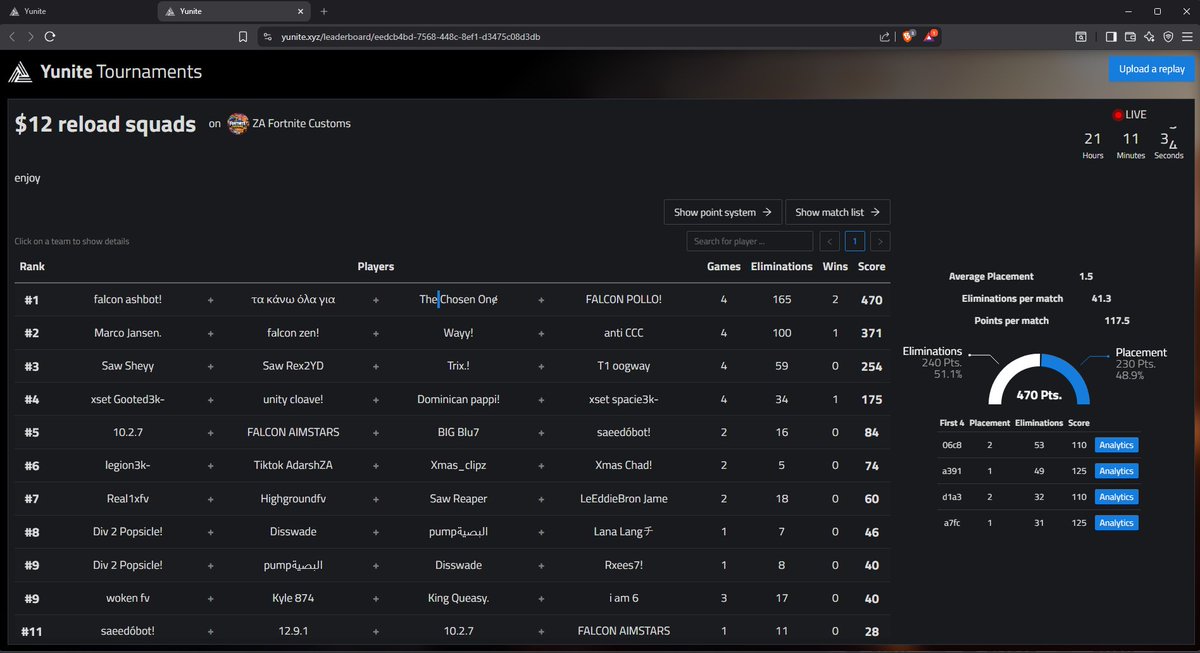
Task: Switch to the first Yunite tab
Action: [76, 11]
